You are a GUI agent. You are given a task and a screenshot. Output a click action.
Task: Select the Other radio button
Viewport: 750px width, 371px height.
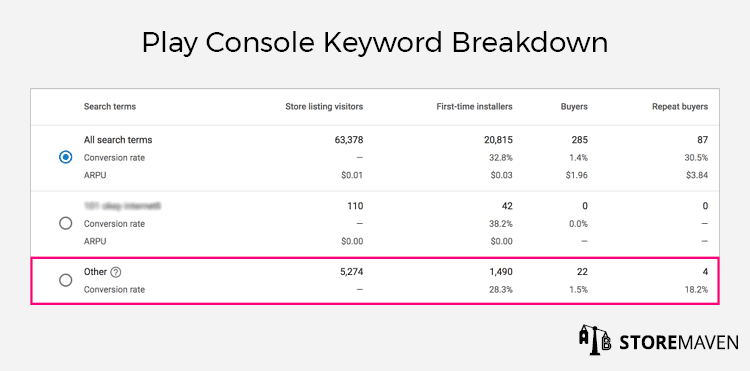click(66, 280)
